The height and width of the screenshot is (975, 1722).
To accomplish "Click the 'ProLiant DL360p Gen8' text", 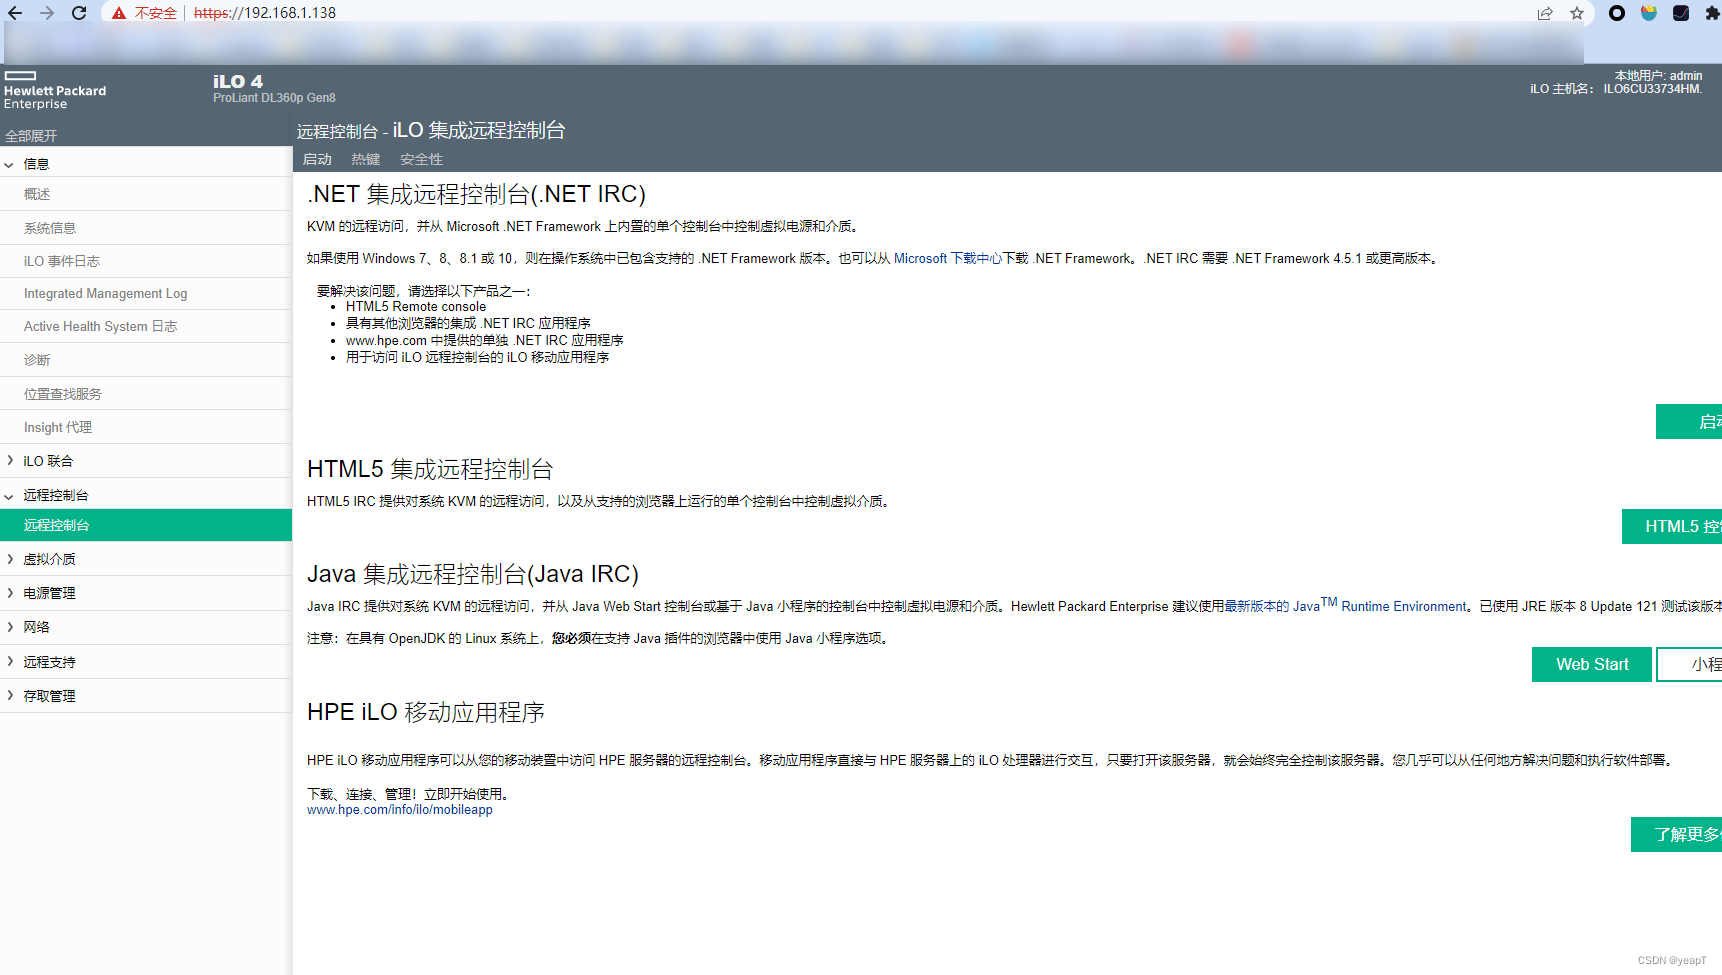I will pyautogui.click(x=274, y=98).
